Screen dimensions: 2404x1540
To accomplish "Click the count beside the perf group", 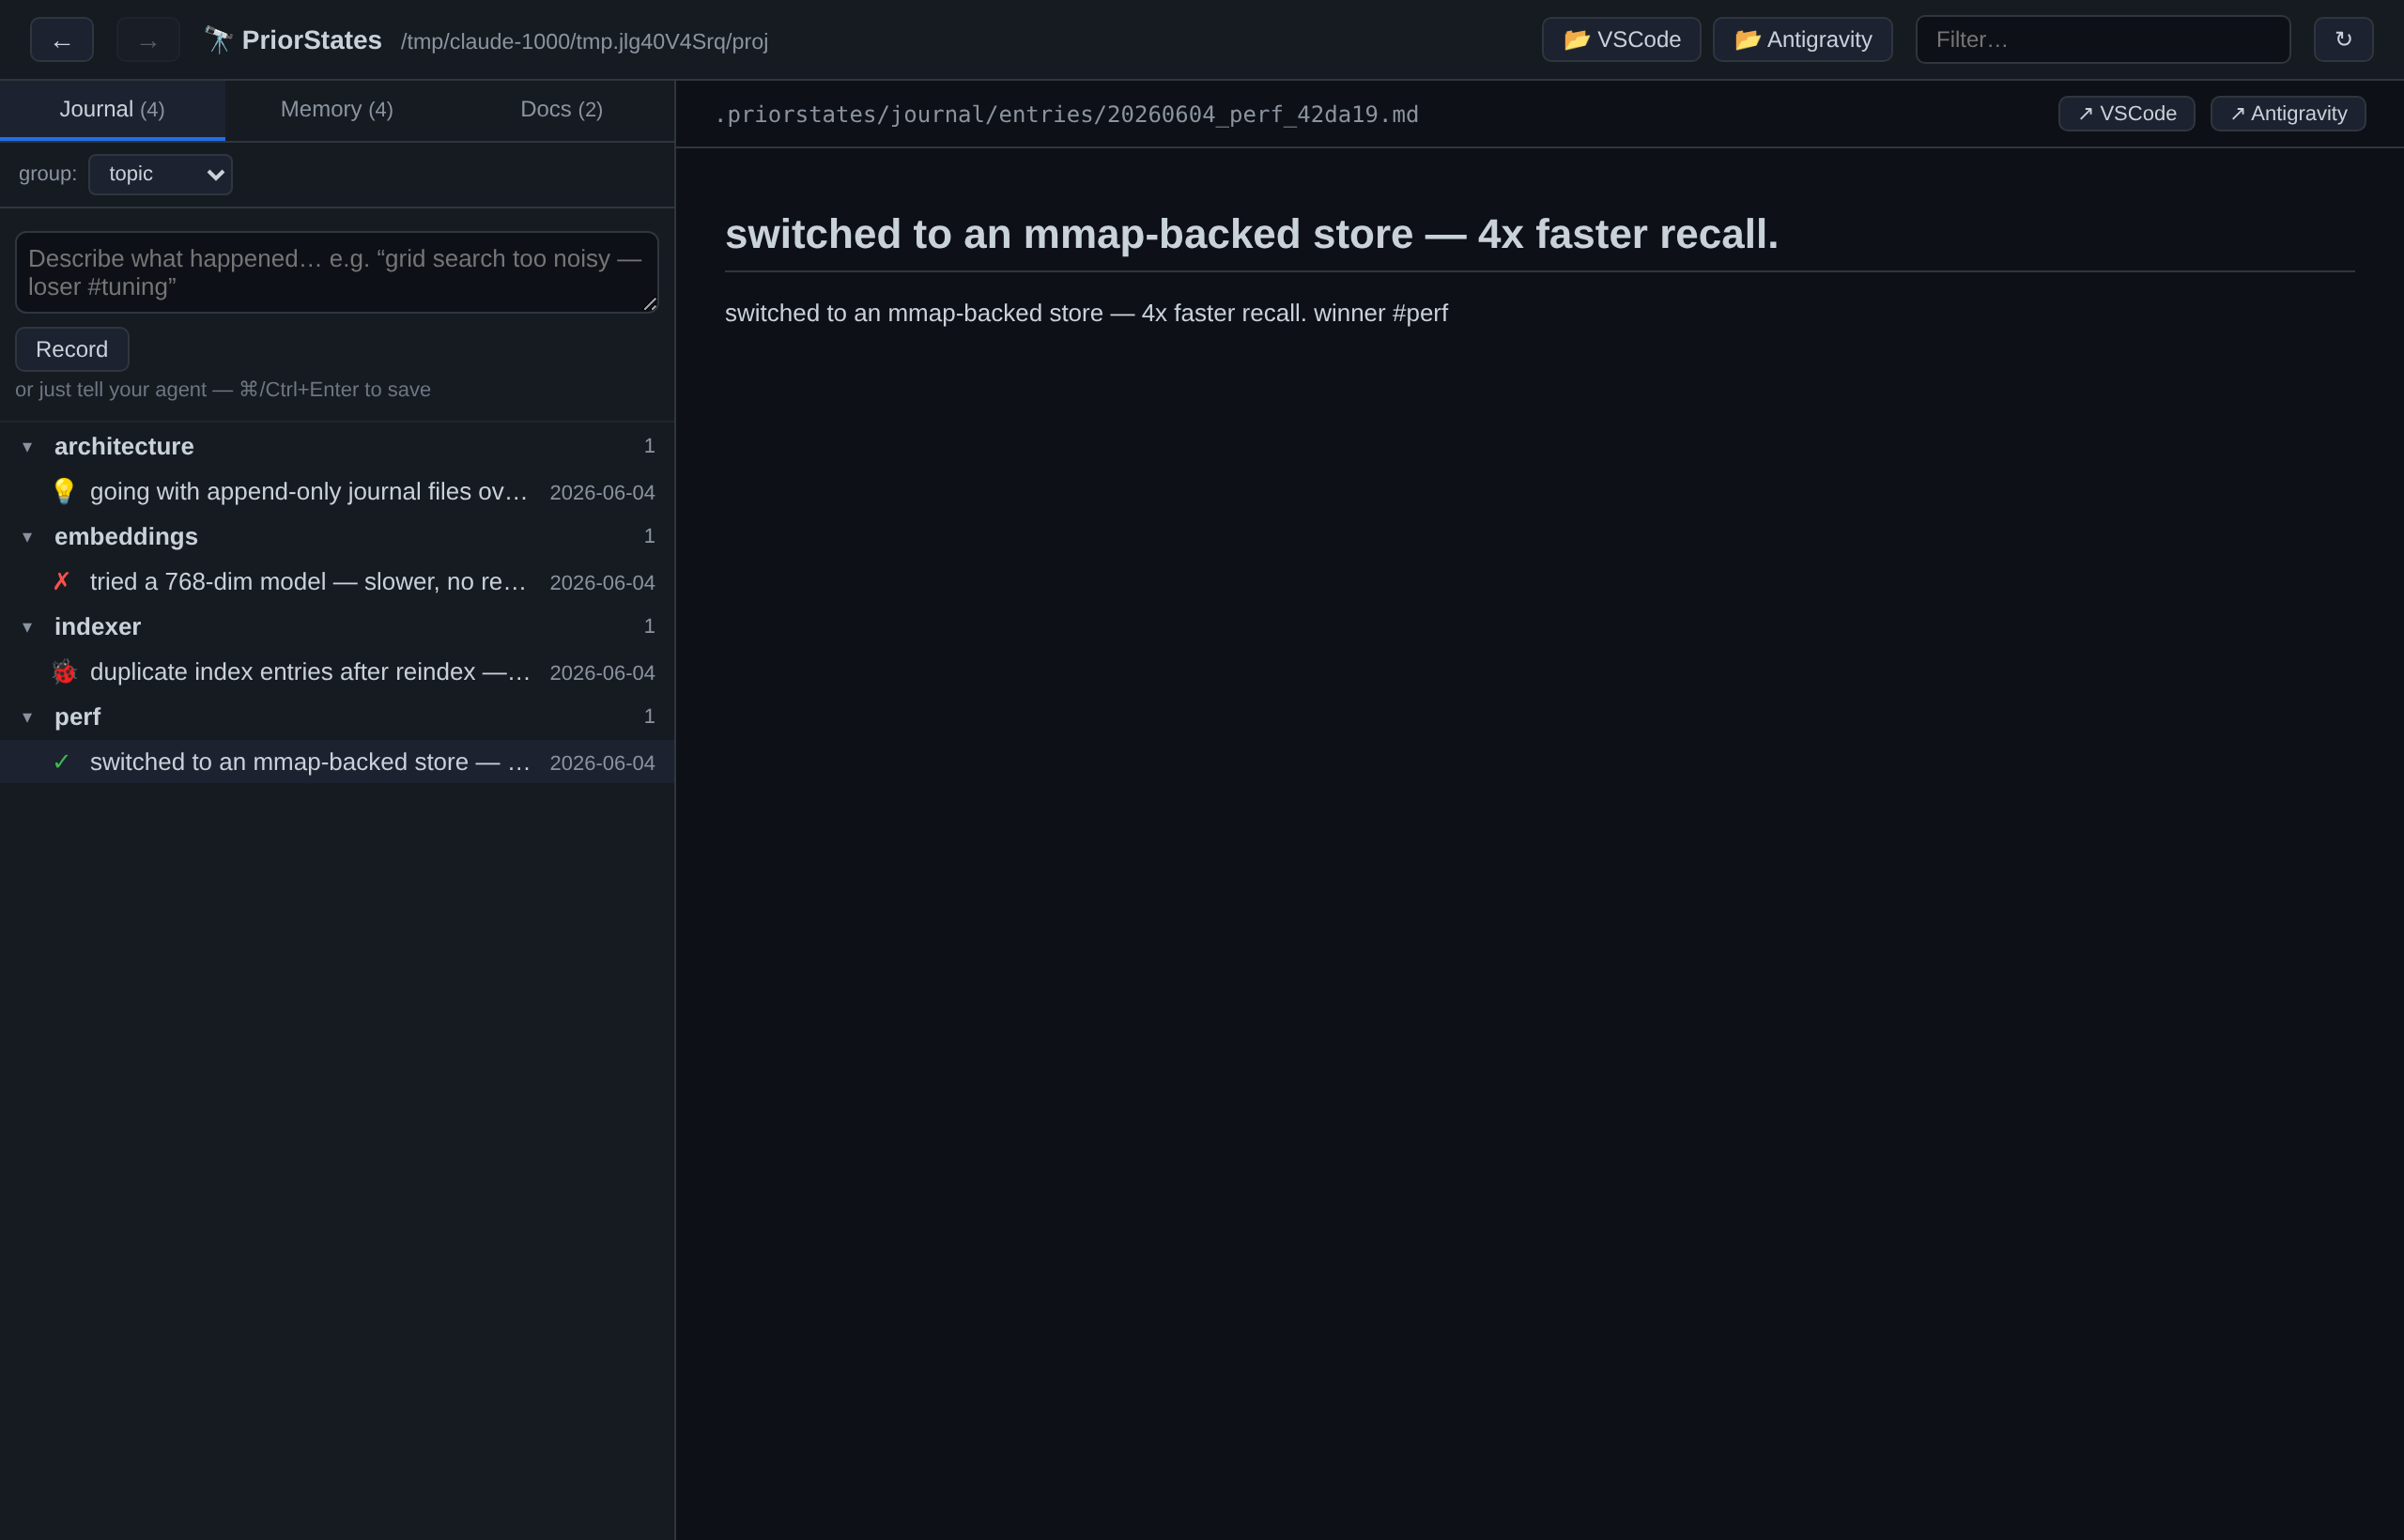I will click(649, 716).
